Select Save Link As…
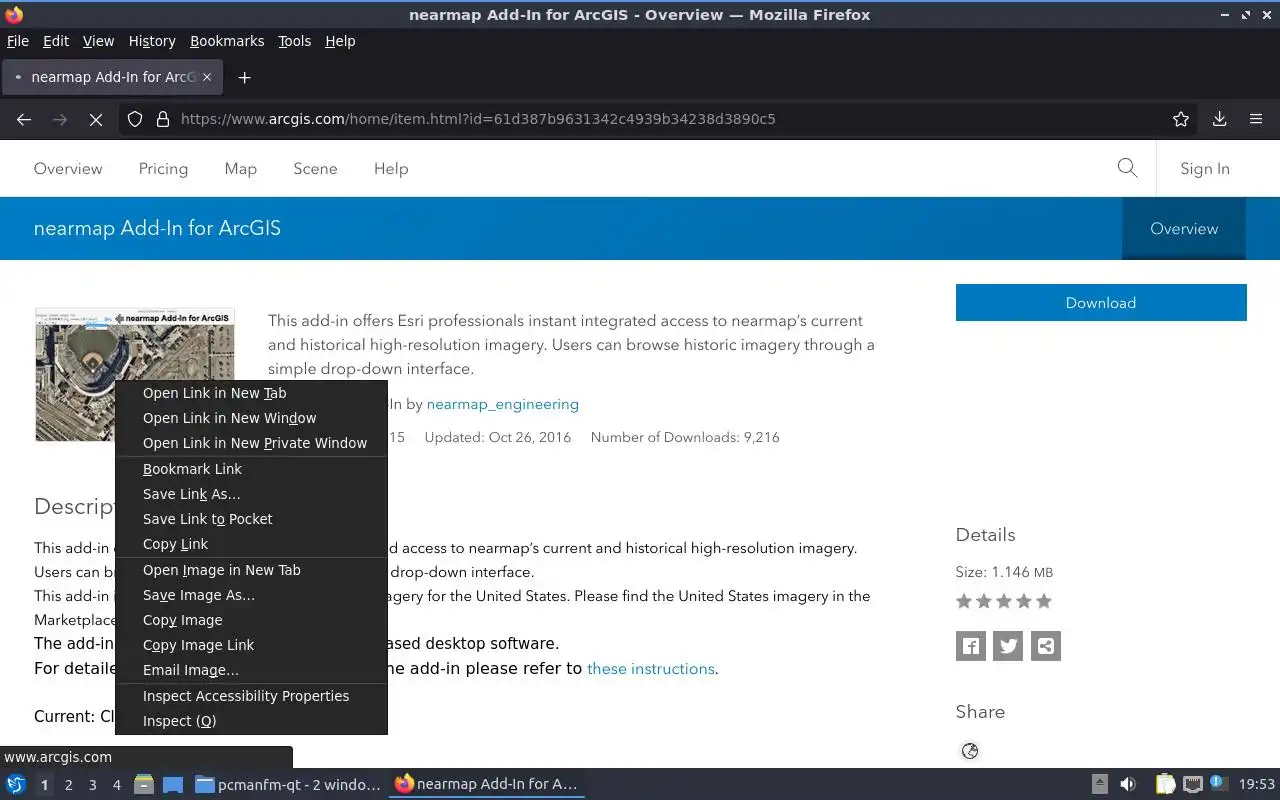Image resolution: width=1280 pixels, height=800 pixels. pyautogui.click(x=251, y=494)
